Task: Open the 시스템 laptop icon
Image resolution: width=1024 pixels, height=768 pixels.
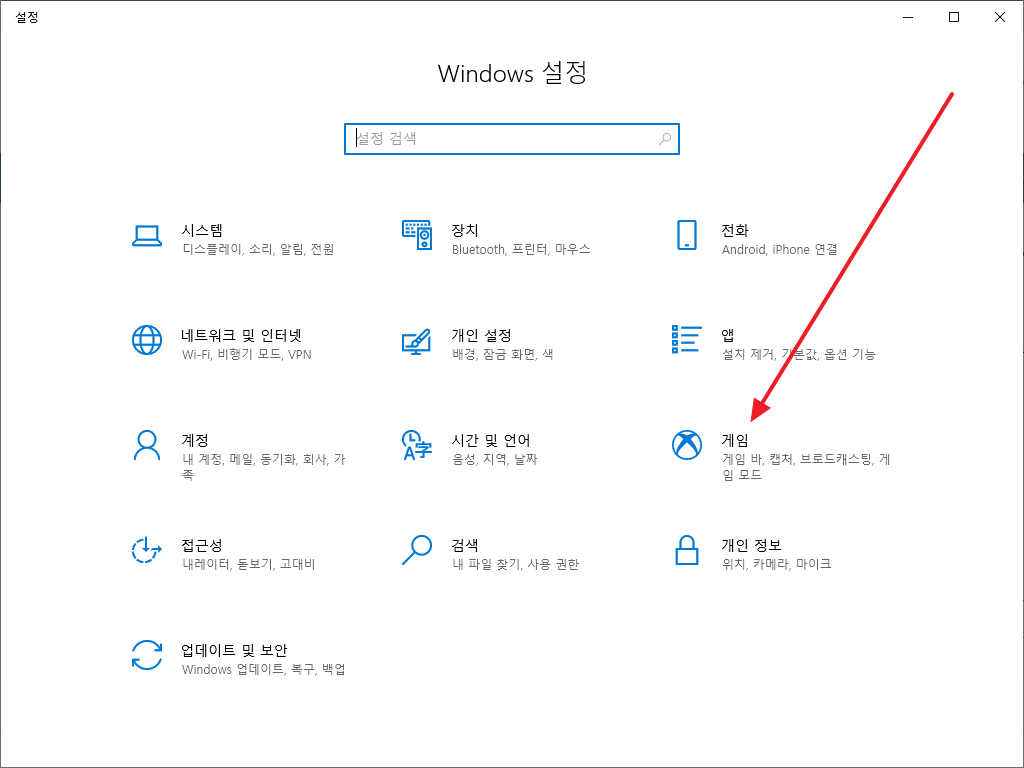Action: click(x=147, y=236)
